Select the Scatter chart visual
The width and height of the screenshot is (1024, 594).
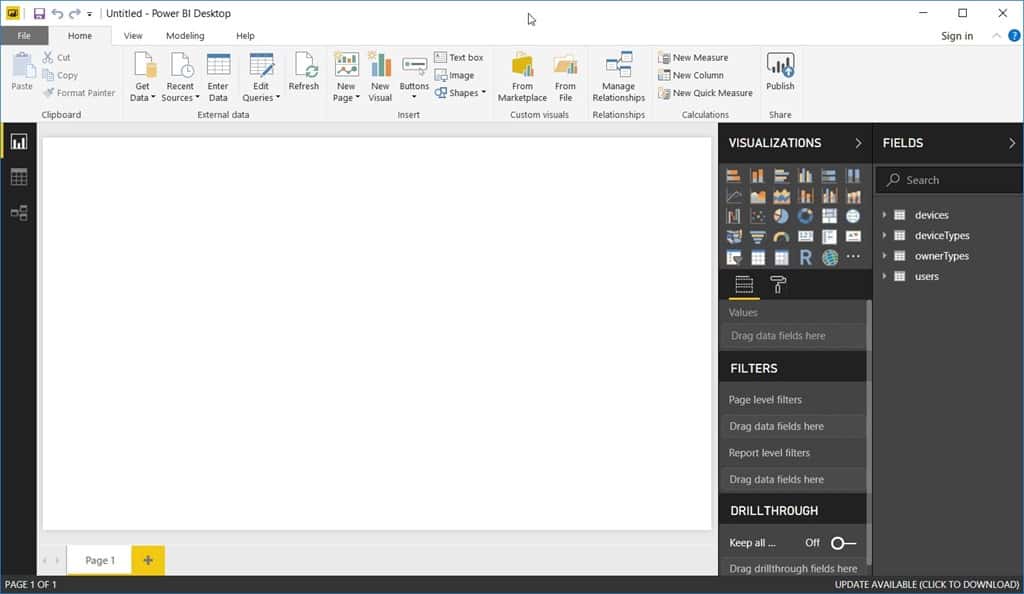click(758, 216)
